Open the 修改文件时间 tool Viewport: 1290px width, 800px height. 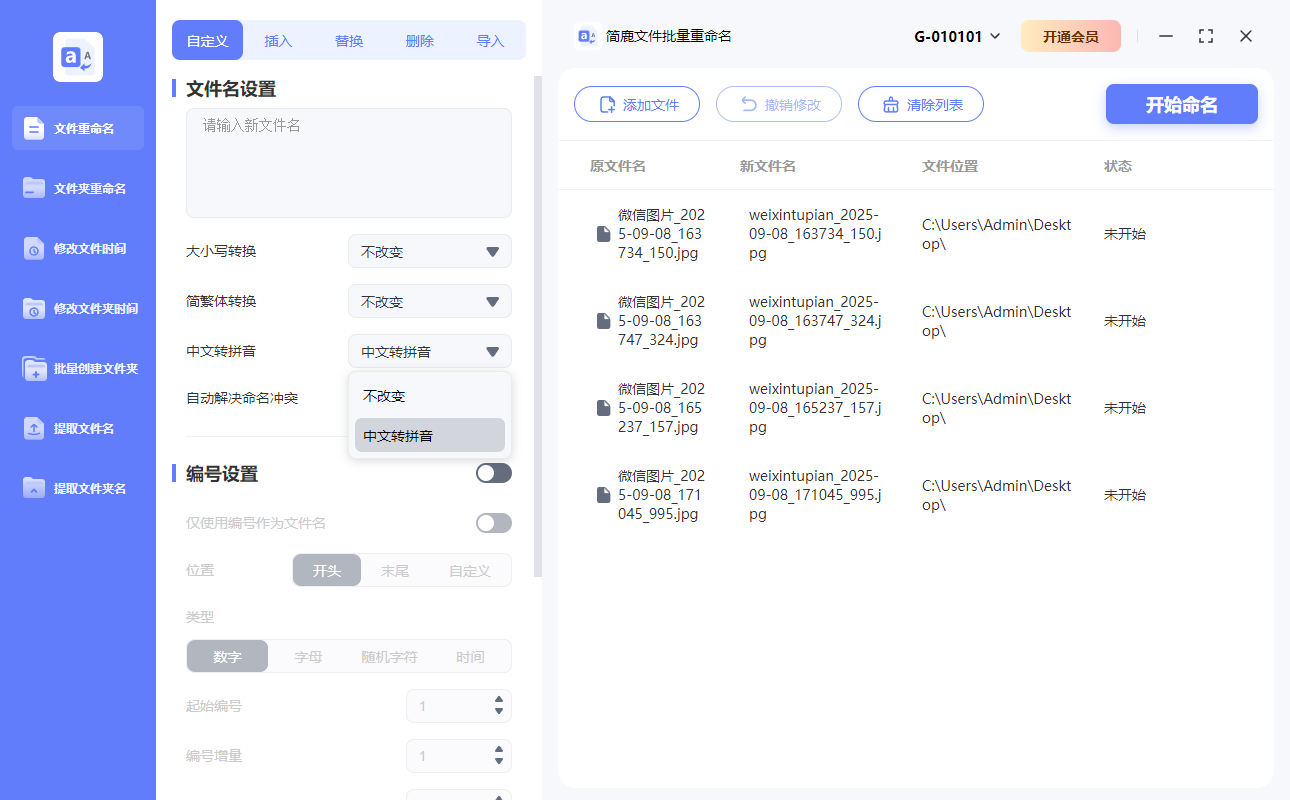[x=77, y=248]
